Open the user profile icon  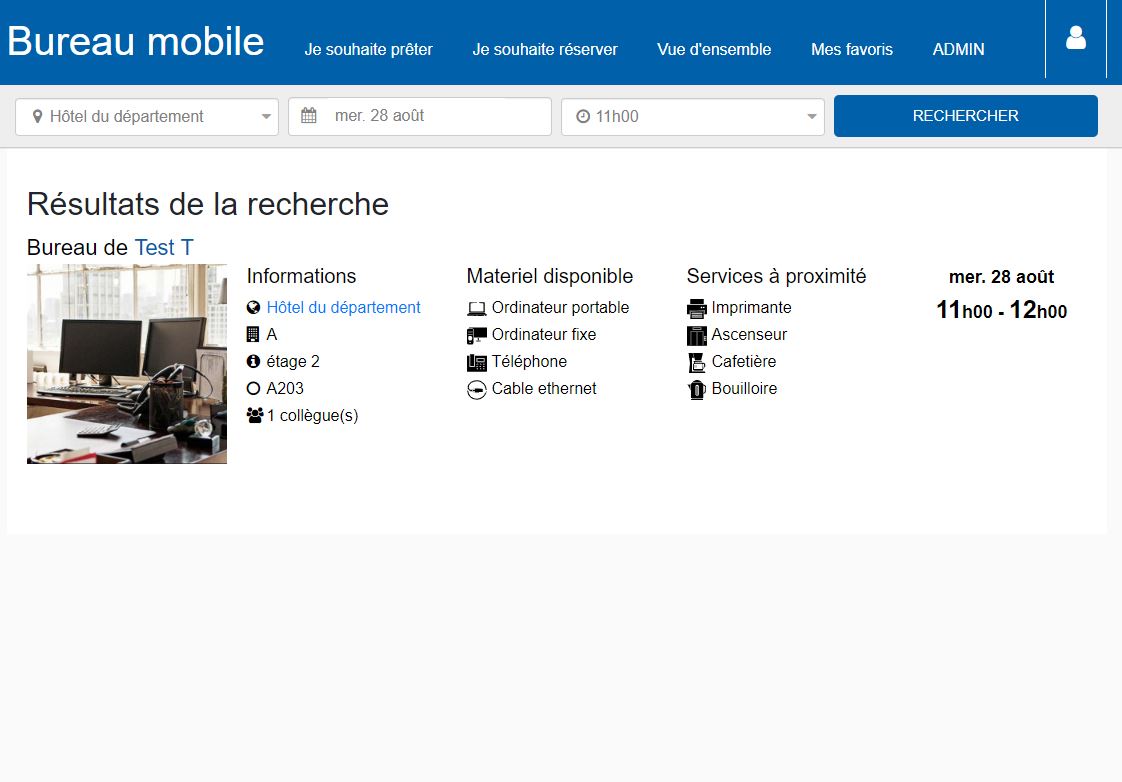(x=1075, y=38)
